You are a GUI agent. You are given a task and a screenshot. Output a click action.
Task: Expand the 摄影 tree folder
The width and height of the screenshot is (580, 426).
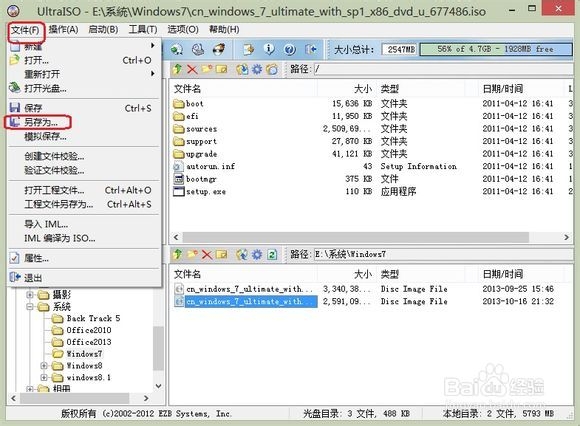tap(30, 295)
